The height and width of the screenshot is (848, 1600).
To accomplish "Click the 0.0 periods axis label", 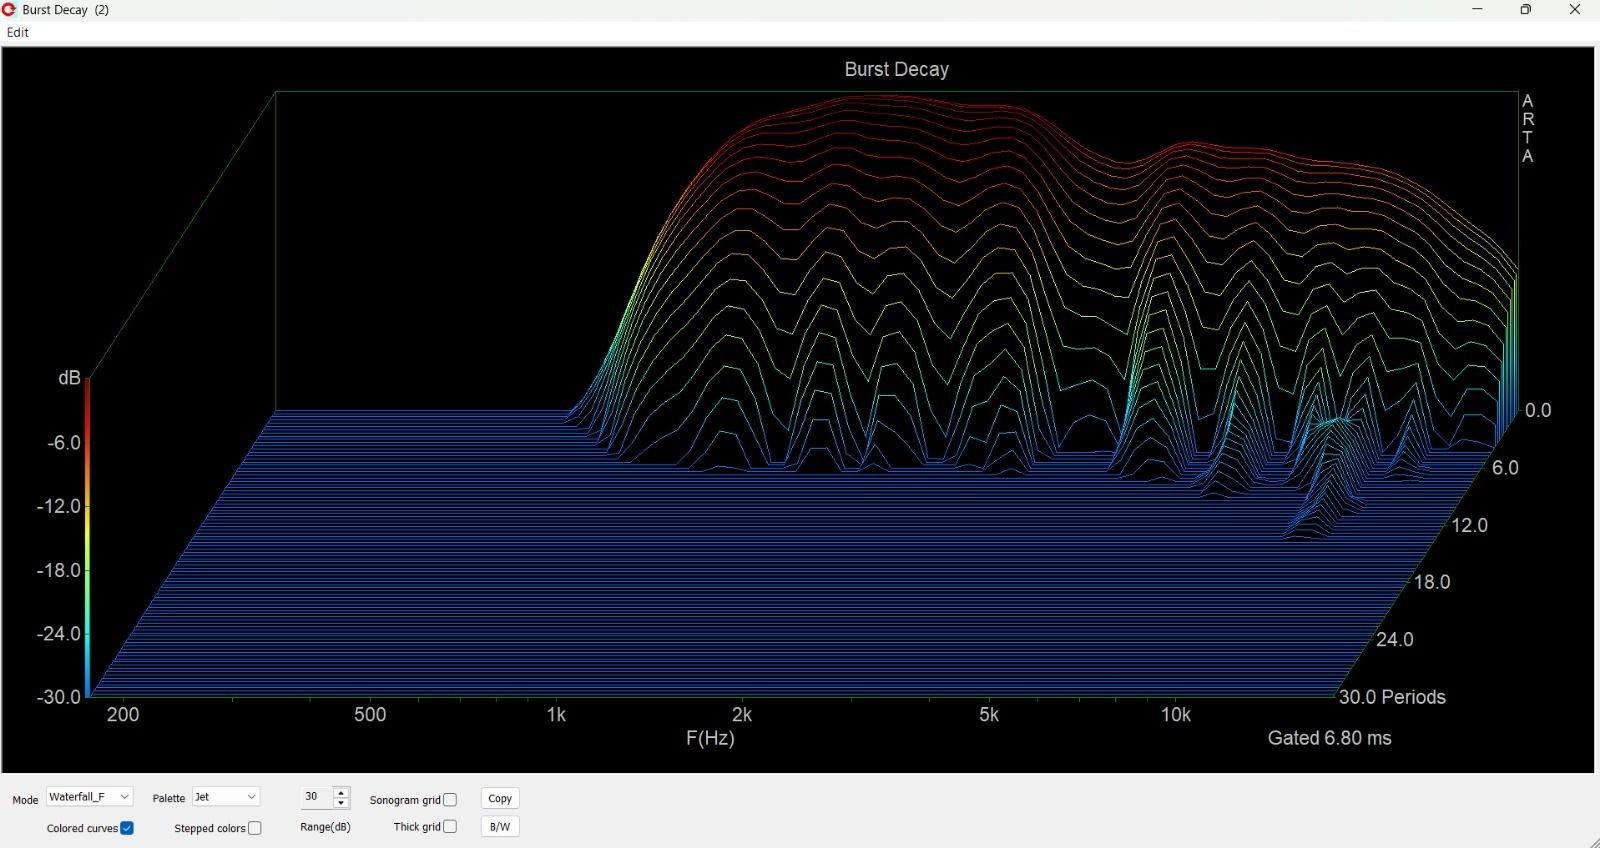I will 1538,410.
